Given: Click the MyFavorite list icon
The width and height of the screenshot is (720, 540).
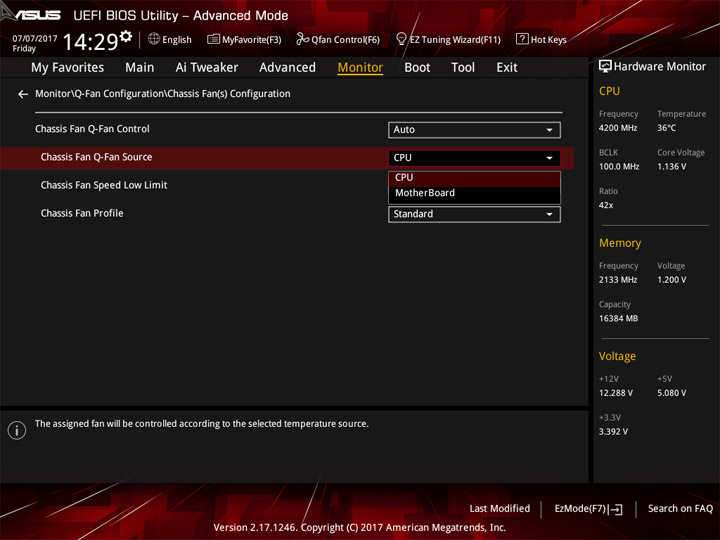Looking at the screenshot, I should [x=213, y=39].
